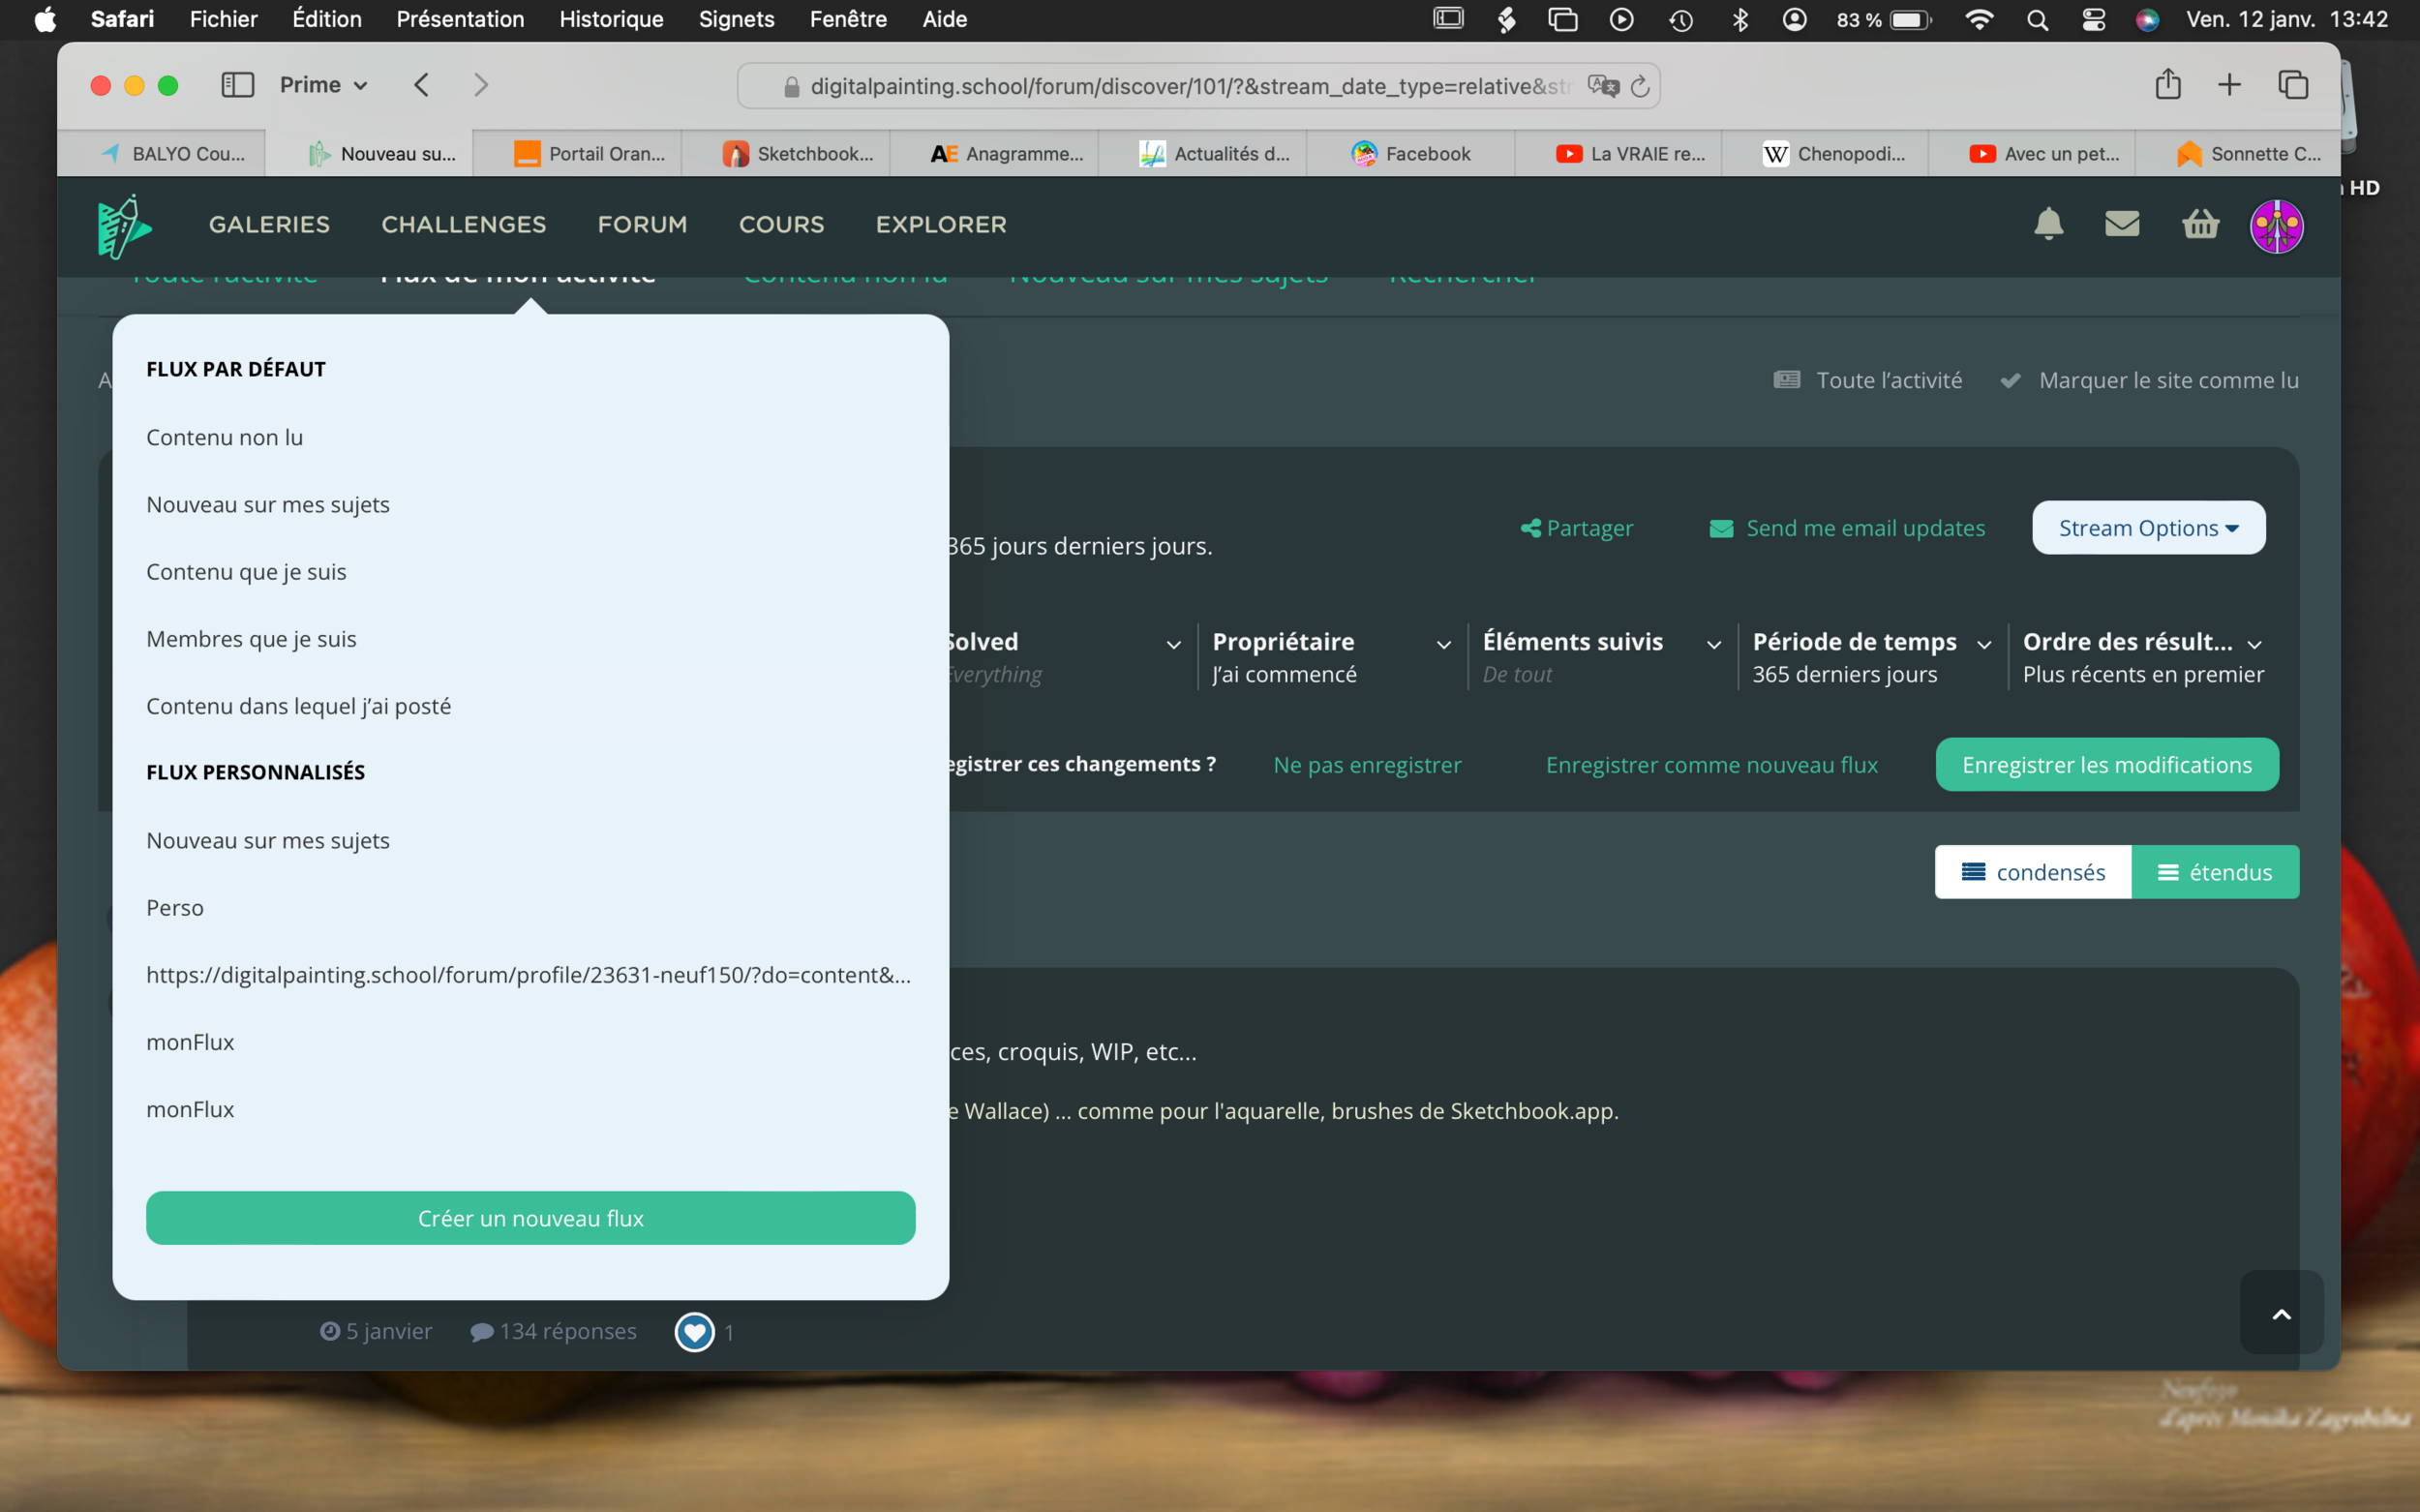2420x1512 pixels.
Task: Toggle the Safari sidebar
Action: (x=237, y=85)
